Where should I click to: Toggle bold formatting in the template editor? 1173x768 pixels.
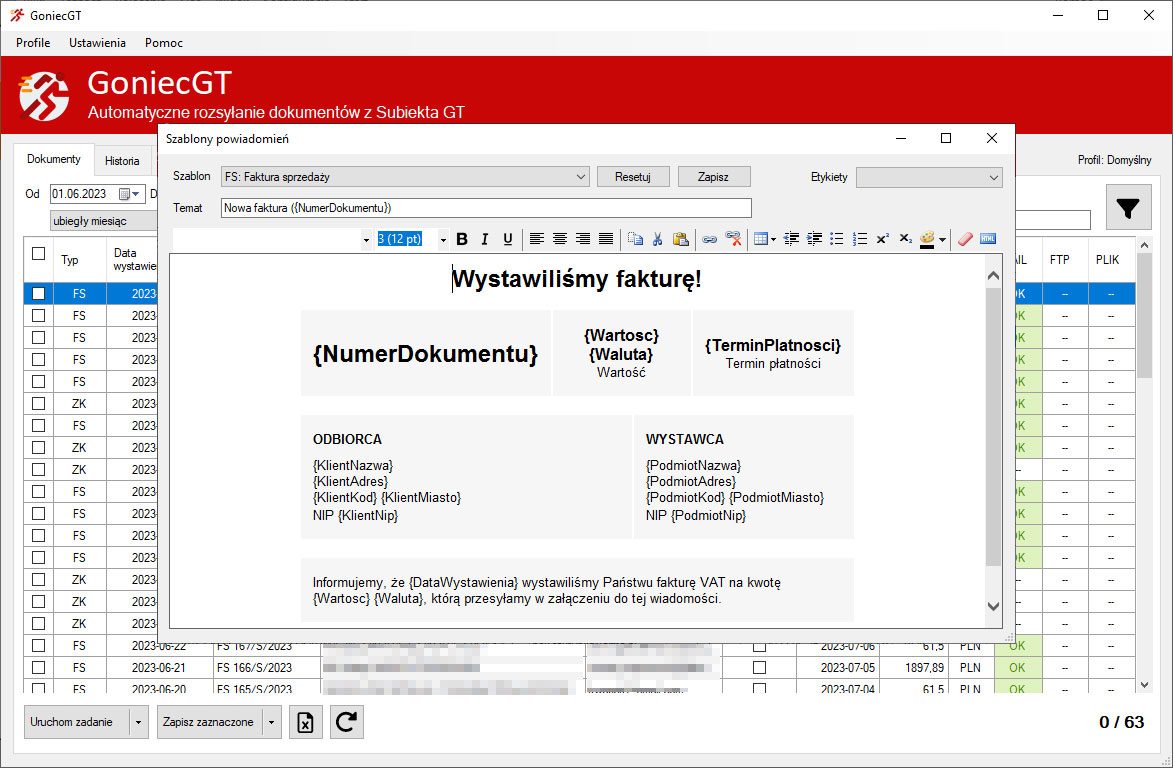pyautogui.click(x=462, y=239)
